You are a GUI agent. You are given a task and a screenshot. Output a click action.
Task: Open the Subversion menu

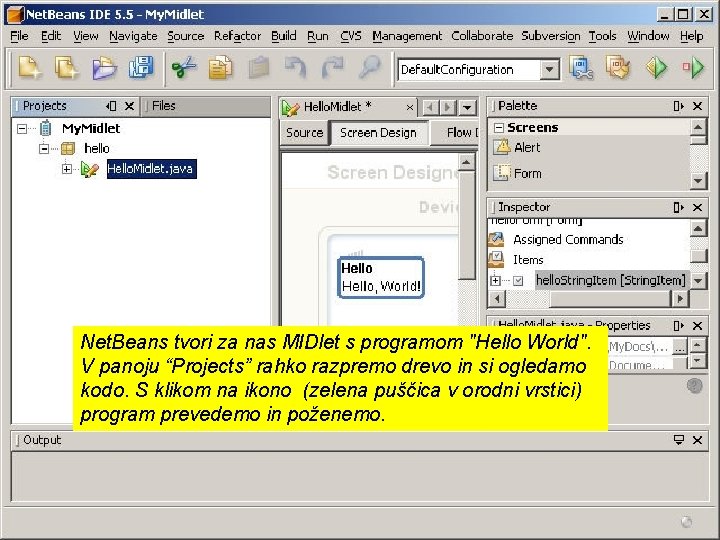[551, 36]
